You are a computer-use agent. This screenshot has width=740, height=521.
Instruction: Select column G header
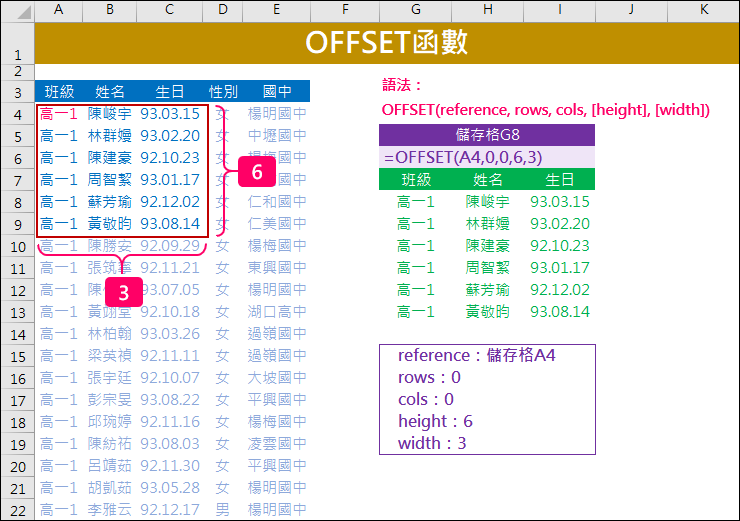point(415,10)
